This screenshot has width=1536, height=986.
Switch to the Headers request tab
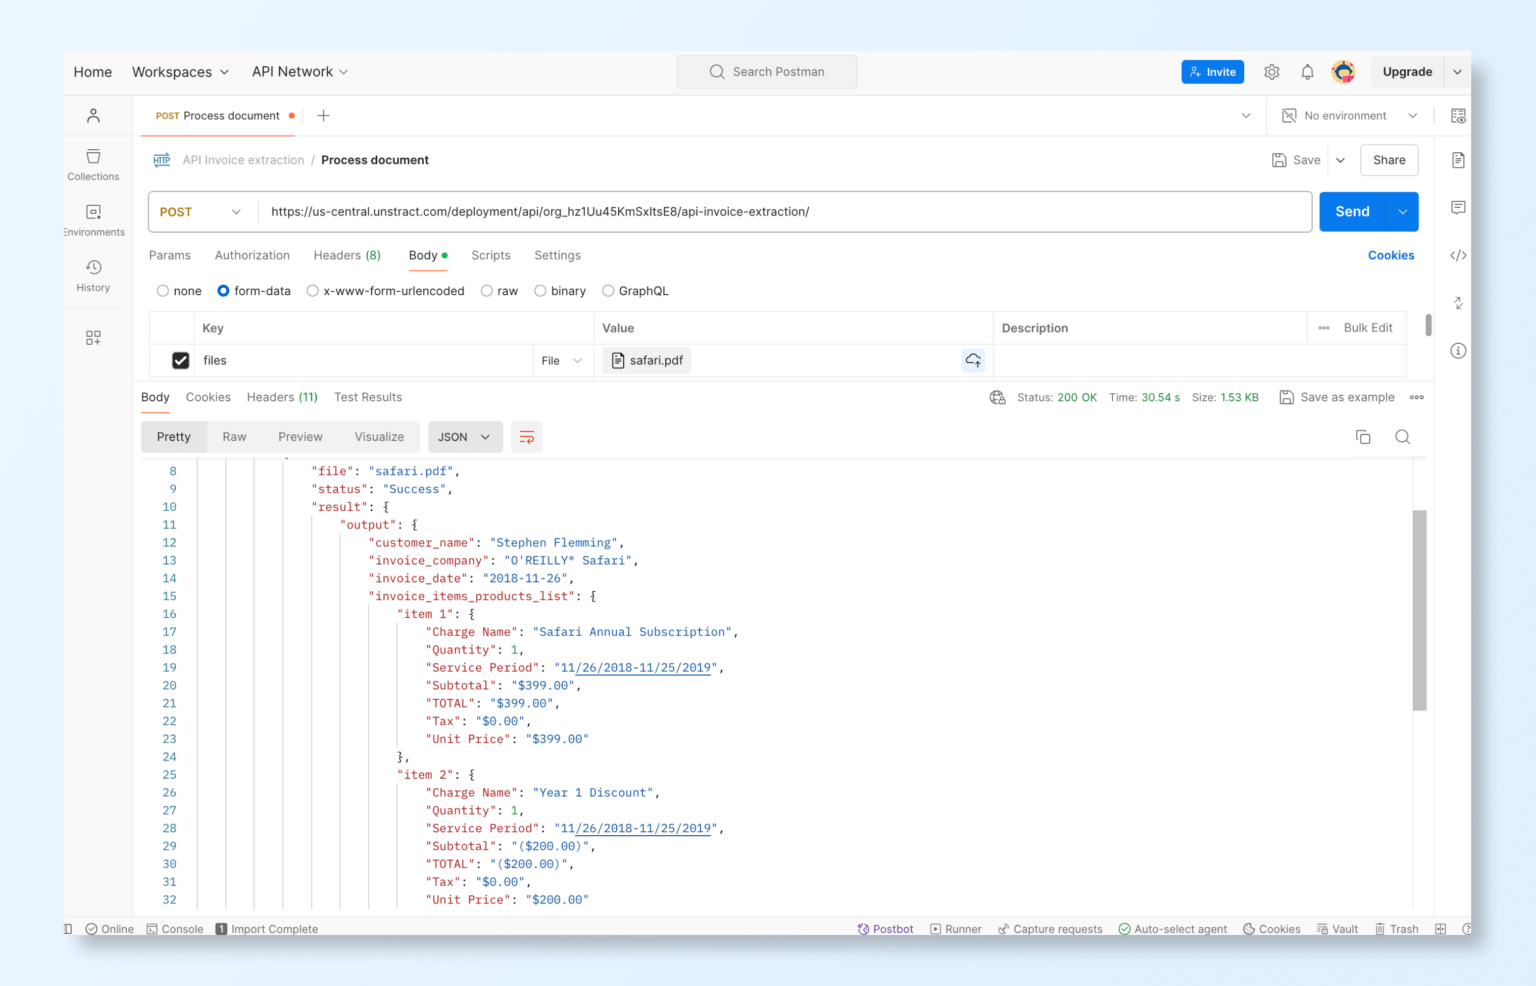[346, 255]
